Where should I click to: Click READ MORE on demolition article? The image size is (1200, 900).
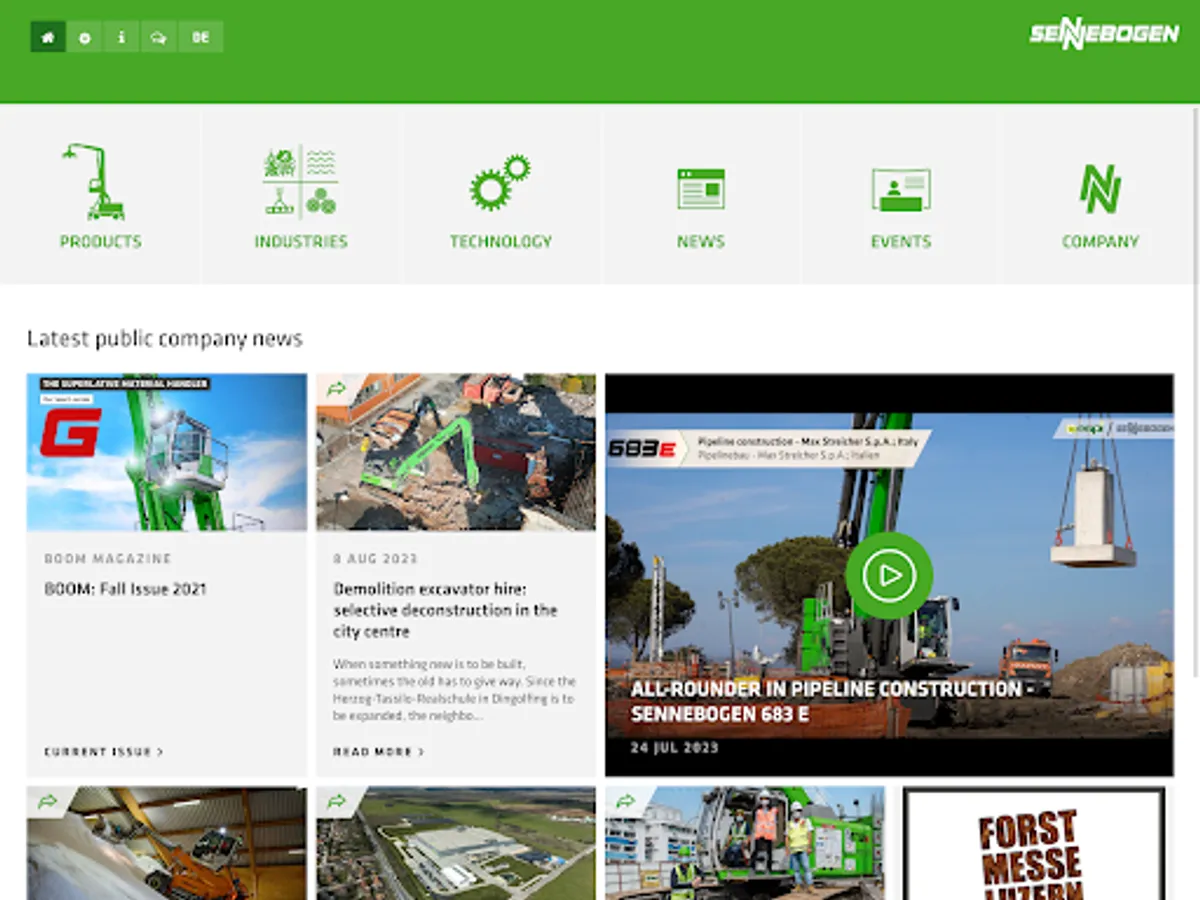379,751
